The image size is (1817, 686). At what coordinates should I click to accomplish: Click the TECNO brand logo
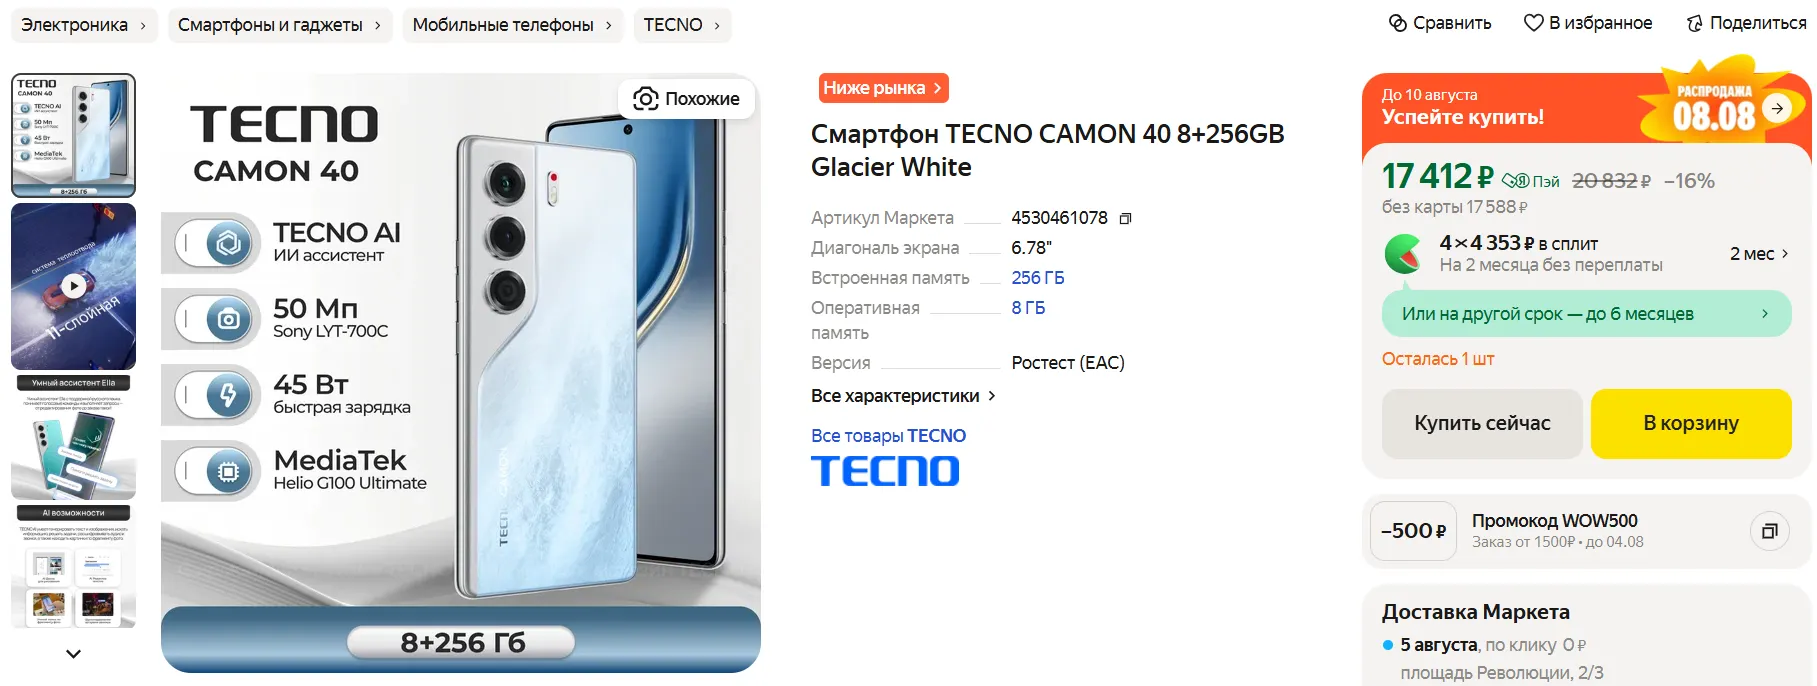885,471
